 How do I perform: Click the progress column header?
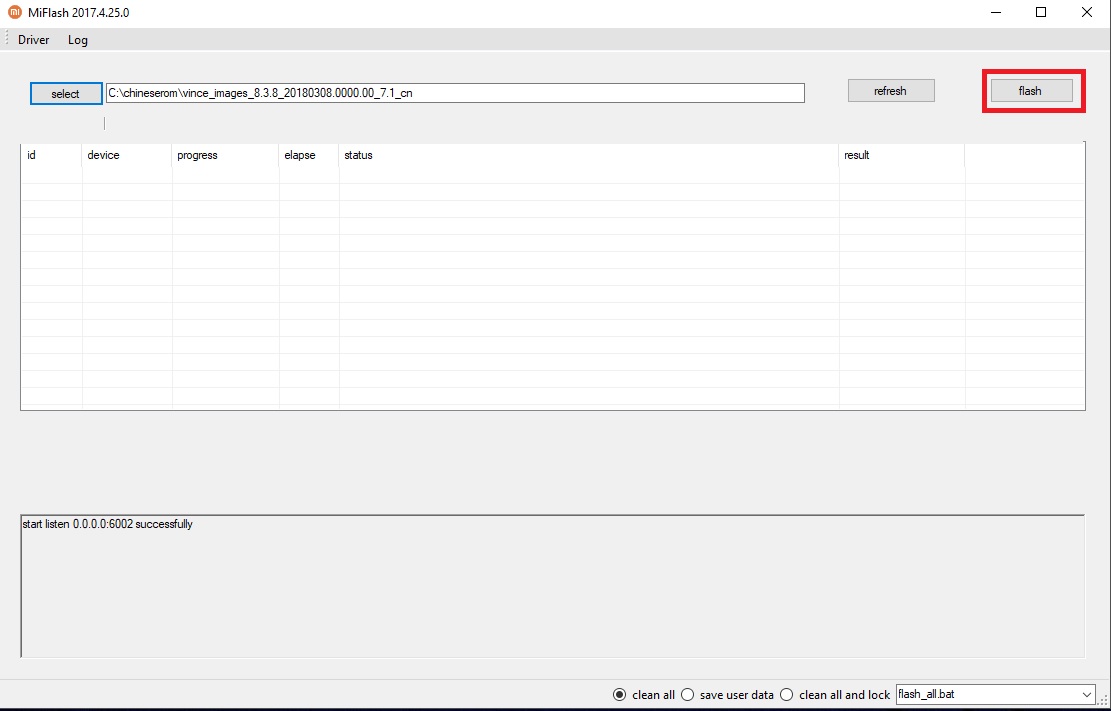[x=225, y=155]
